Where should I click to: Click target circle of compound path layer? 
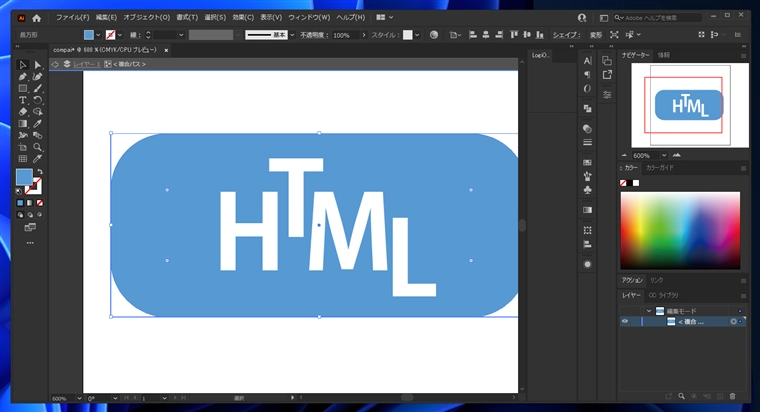(733, 321)
